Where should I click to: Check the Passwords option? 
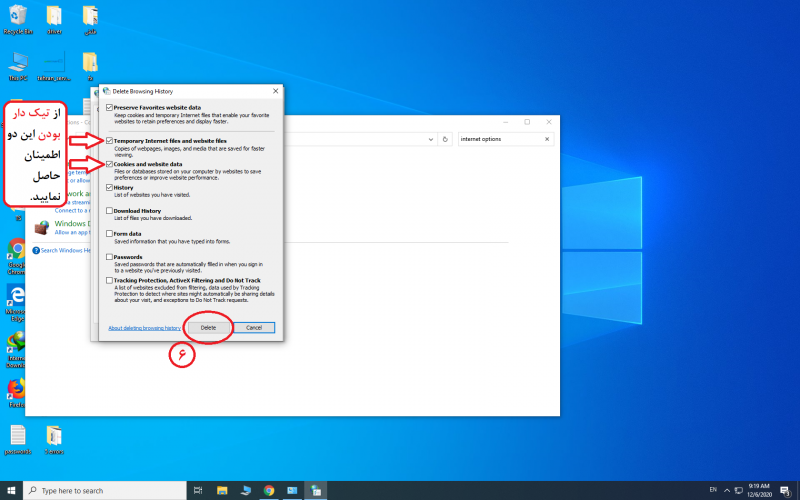tap(109, 257)
